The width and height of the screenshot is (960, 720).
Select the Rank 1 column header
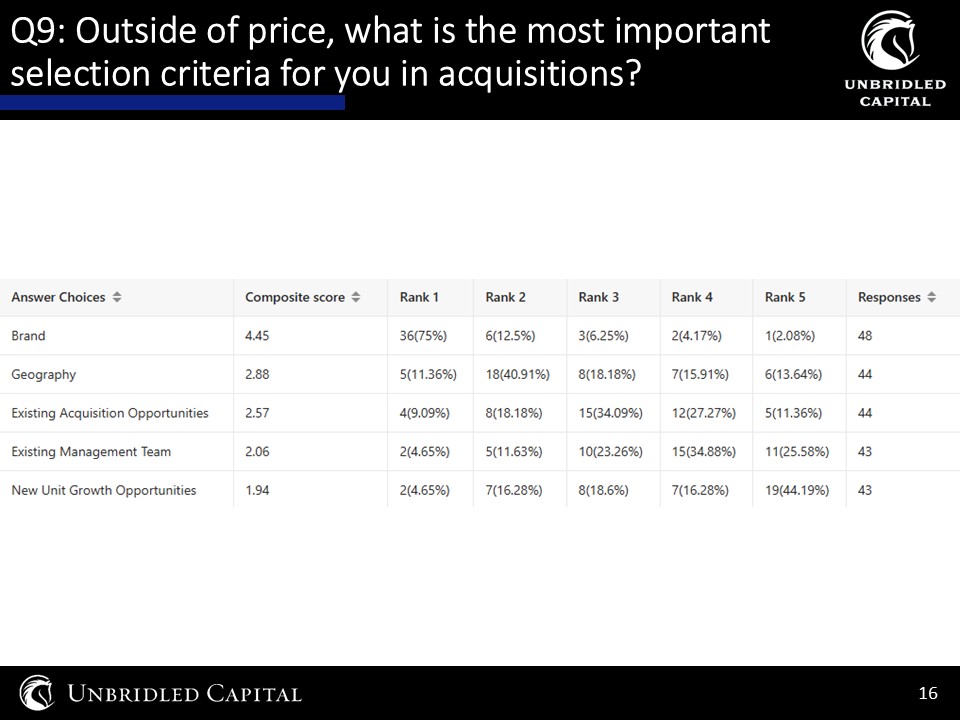(x=419, y=297)
